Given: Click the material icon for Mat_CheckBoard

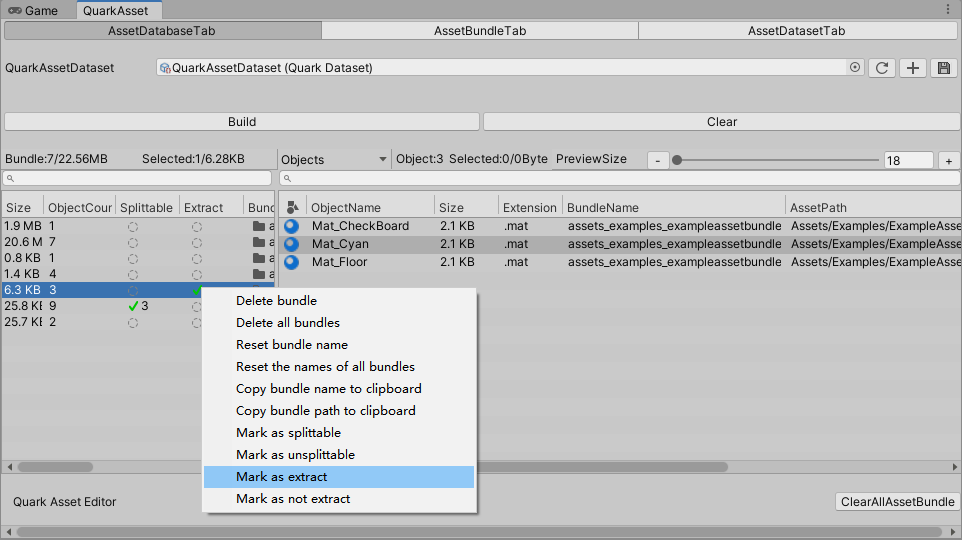Looking at the screenshot, I should [x=291, y=226].
